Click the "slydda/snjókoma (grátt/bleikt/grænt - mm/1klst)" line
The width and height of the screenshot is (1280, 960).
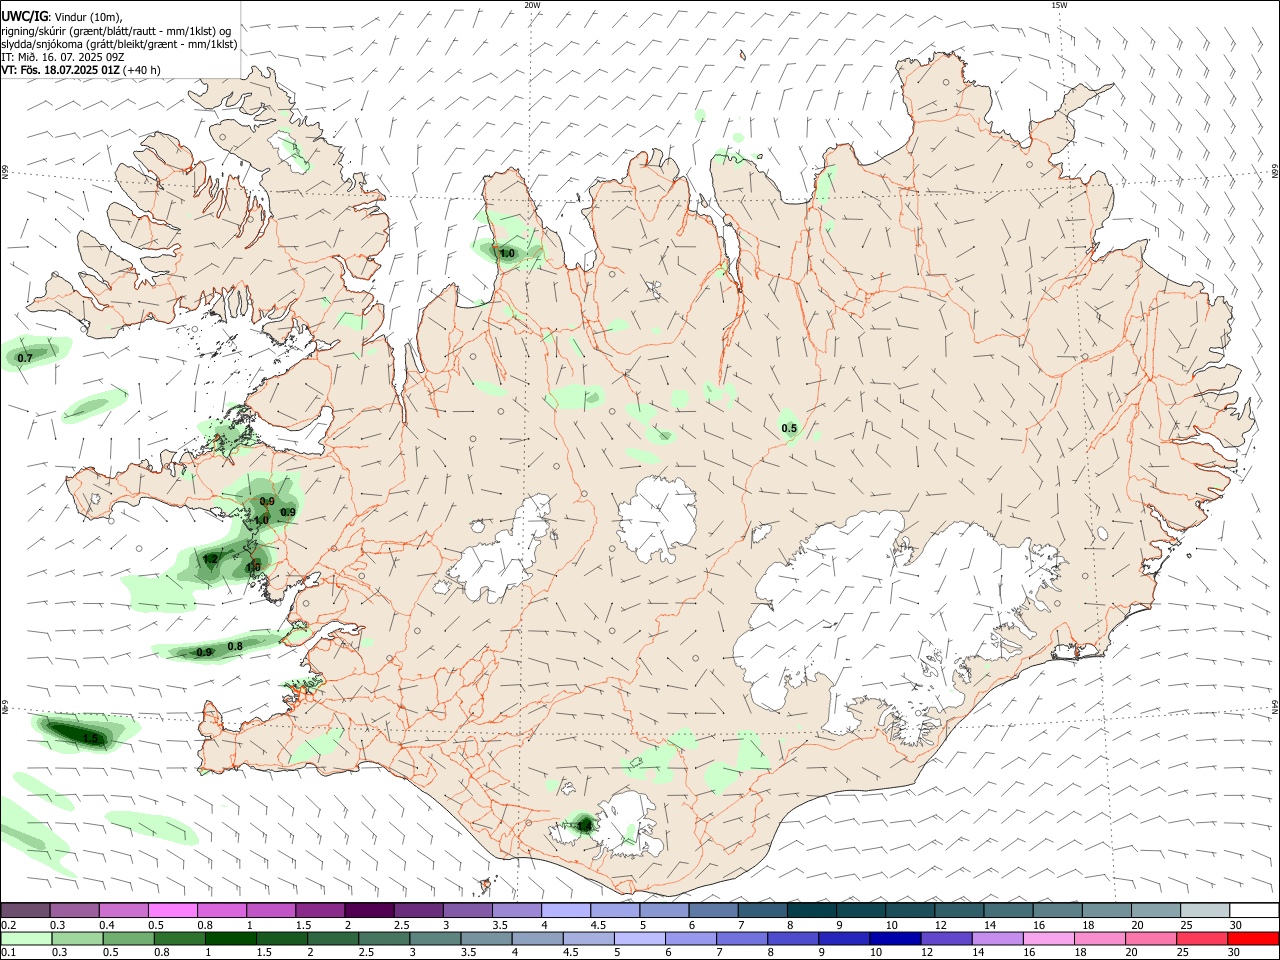click(119, 44)
